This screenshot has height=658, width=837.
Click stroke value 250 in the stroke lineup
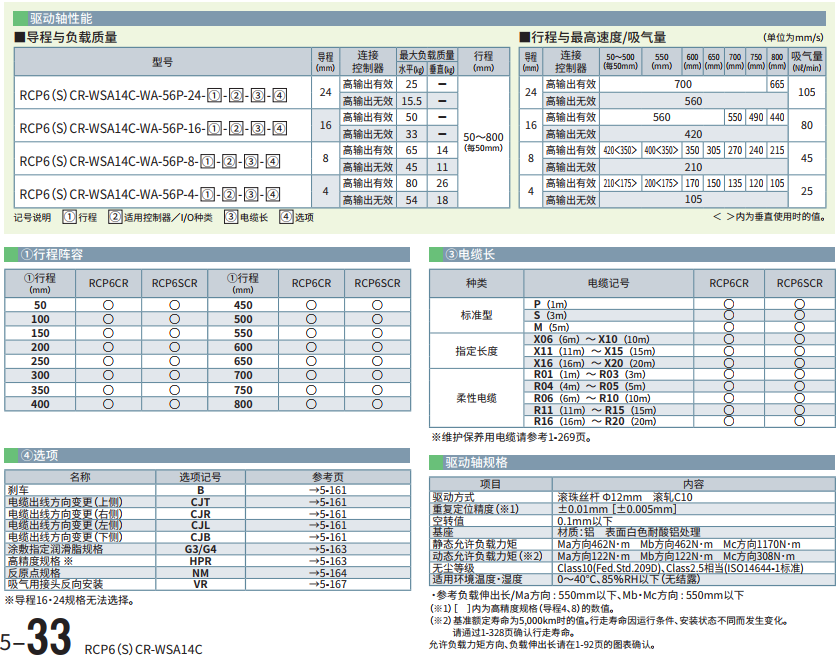coord(40,361)
